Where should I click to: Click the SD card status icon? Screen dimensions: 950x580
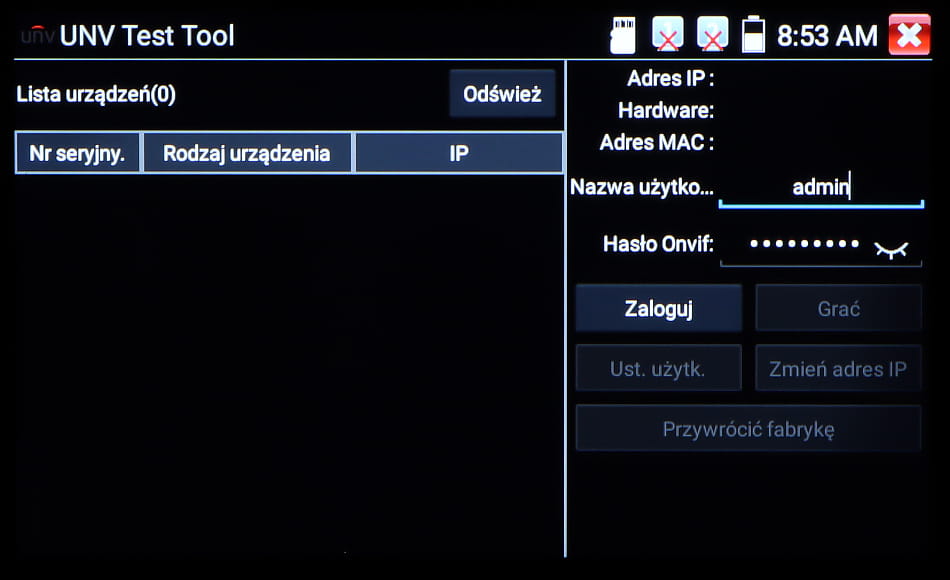point(621,34)
